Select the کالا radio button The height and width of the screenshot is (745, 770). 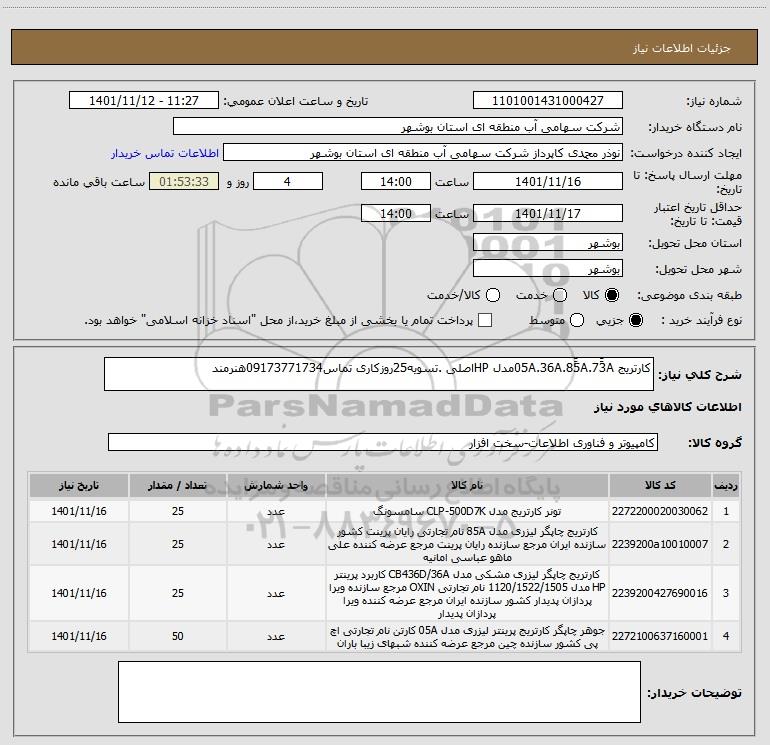click(x=612, y=295)
